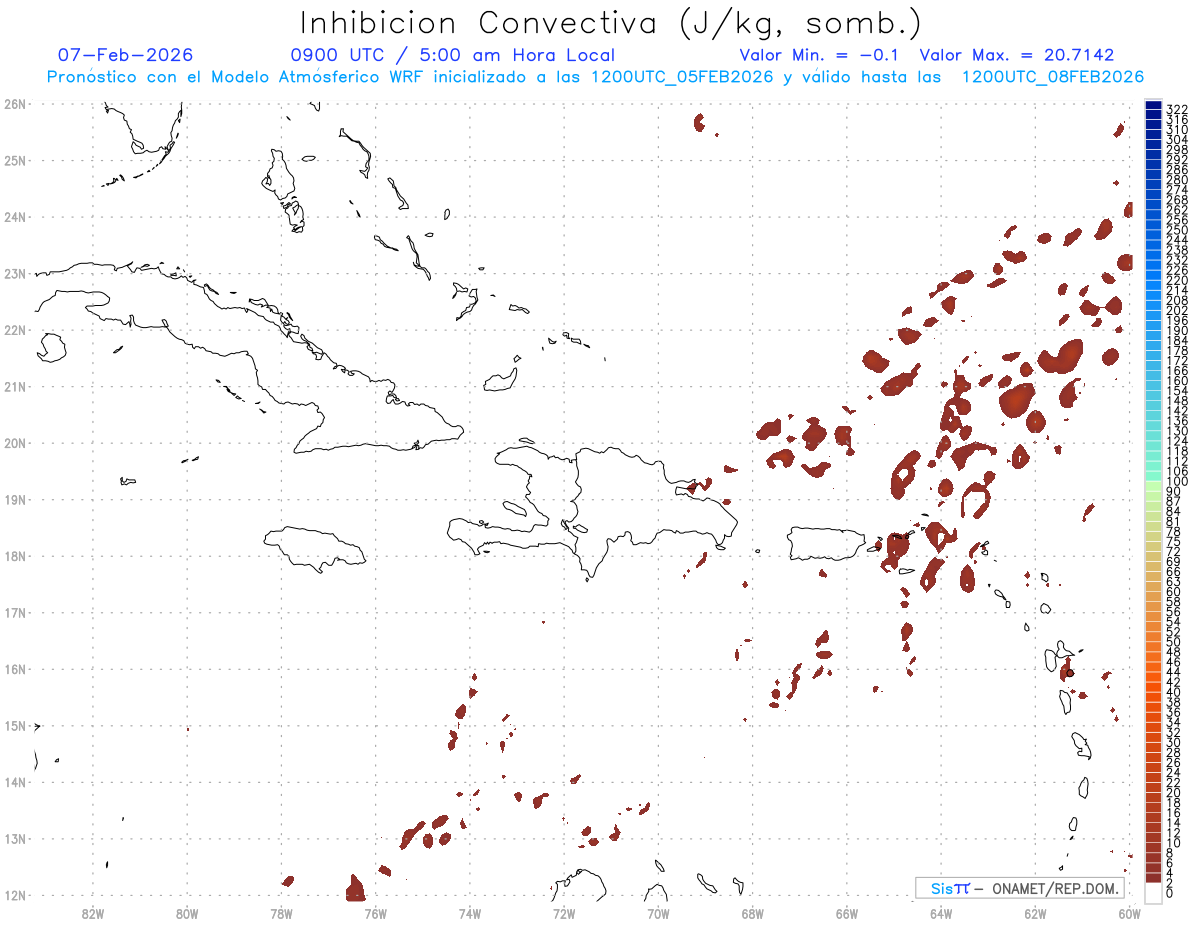Image resolution: width=1200 pixels, height=927 pixels.
Task: Click the 70W longitude label
Action: [658, 913]
